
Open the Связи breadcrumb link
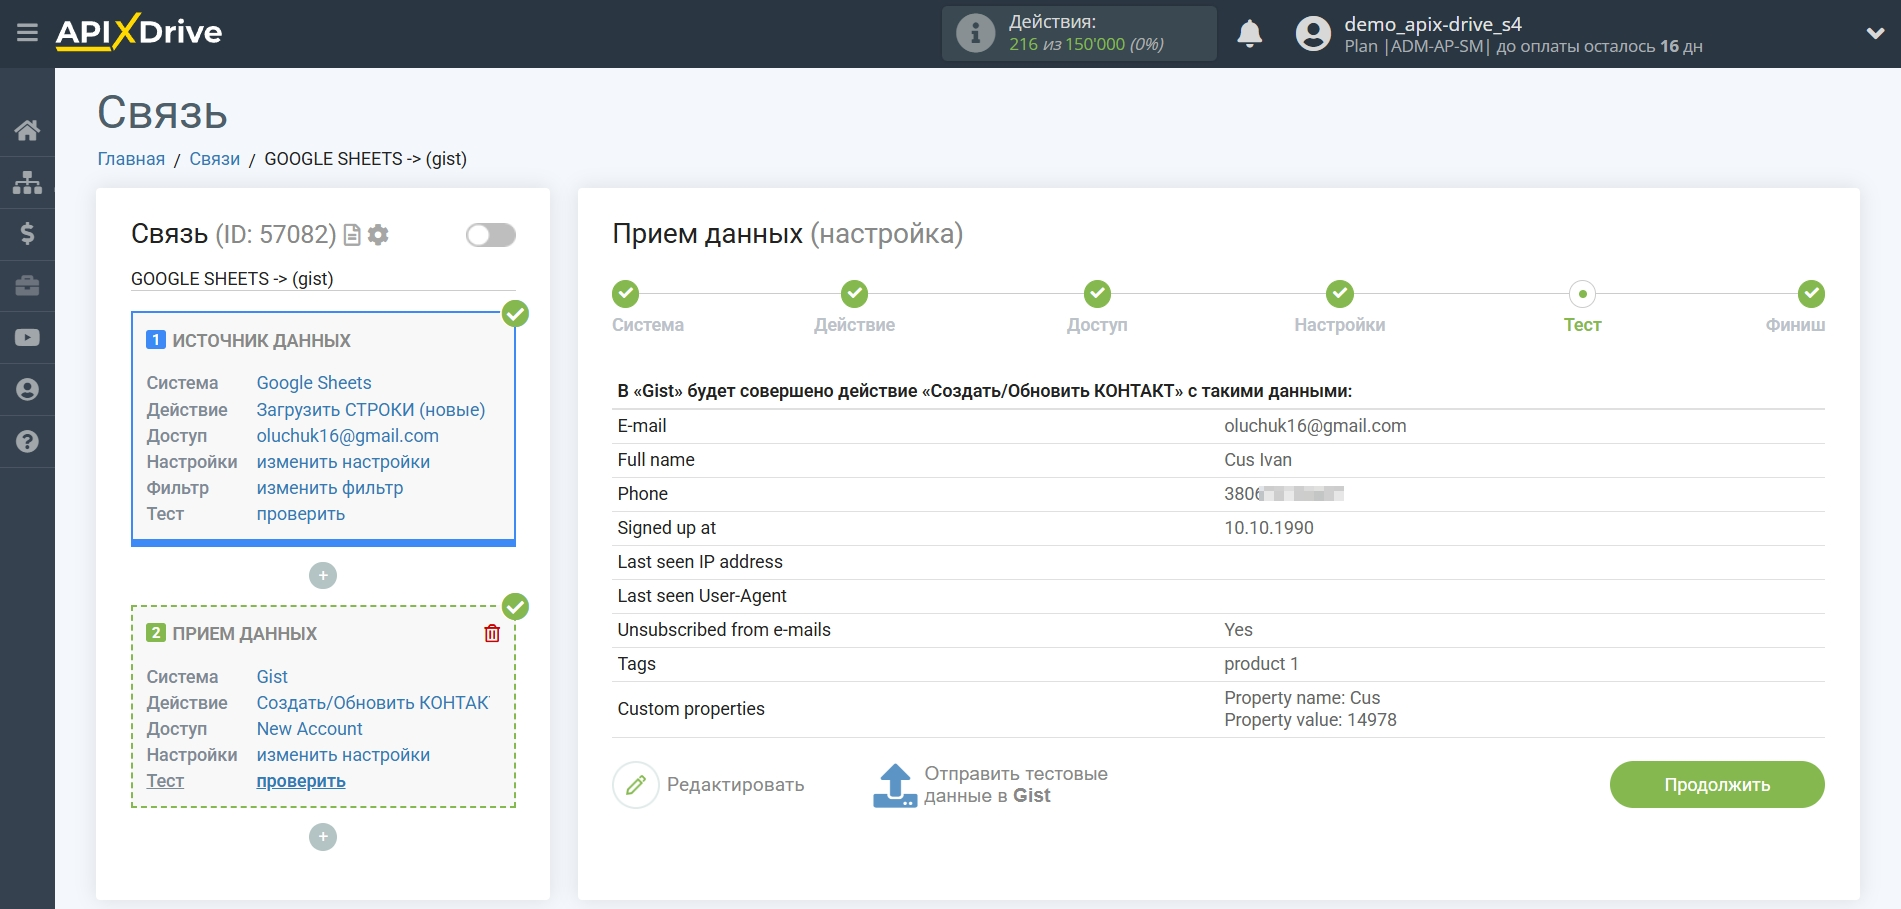click(214, 159)
